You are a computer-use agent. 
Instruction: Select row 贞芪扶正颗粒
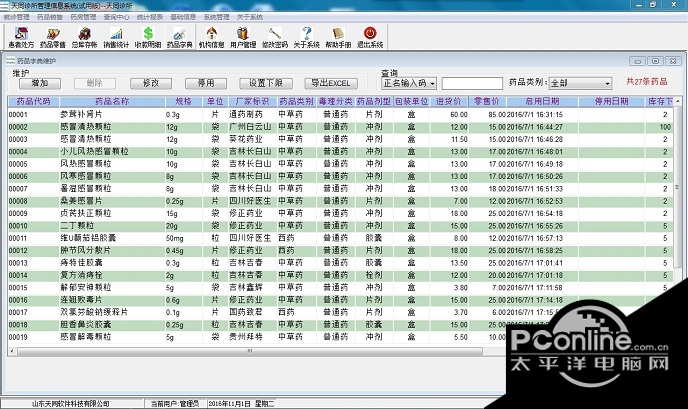[340, 213]
